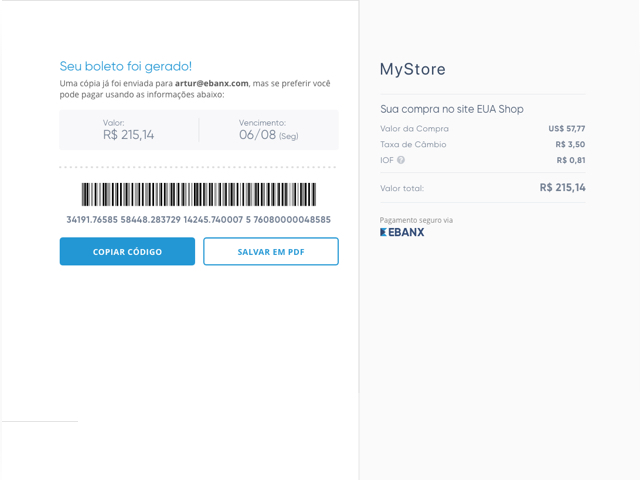Click the MyStore title
The height and width of the screenshot is (480, 640).
(413, 69)
